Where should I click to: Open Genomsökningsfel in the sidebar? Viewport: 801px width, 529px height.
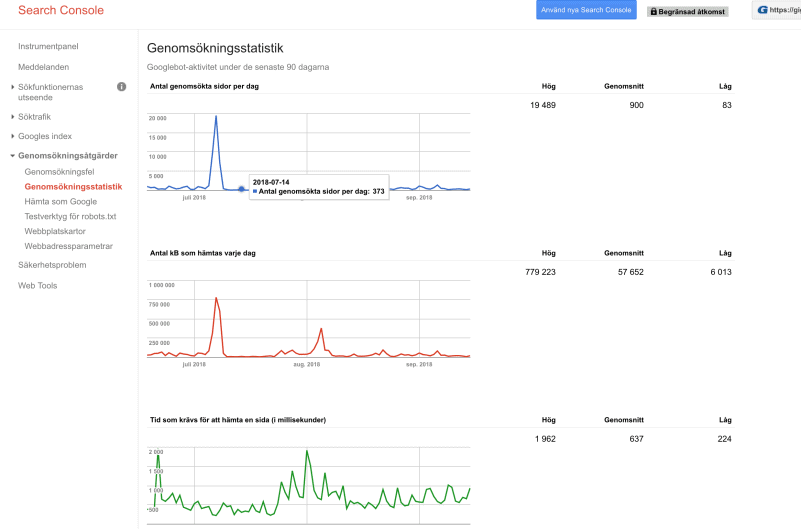coord(59,172)
